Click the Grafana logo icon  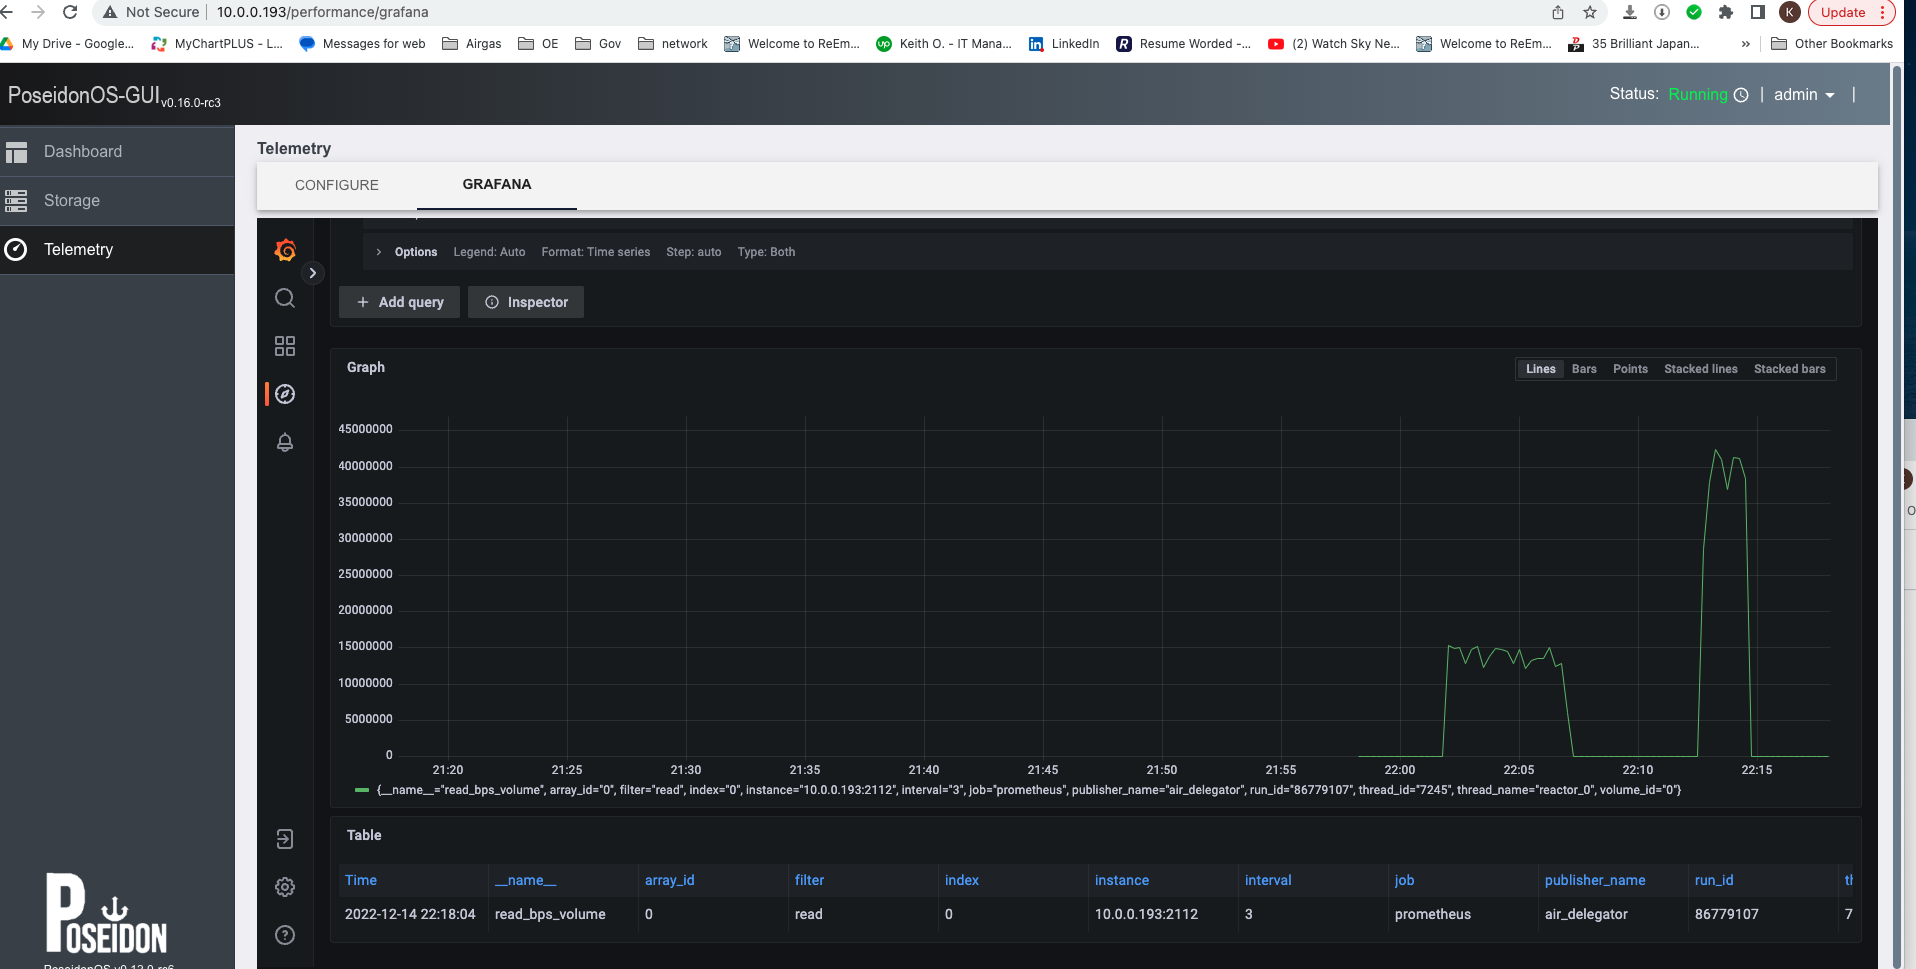click(285, 250)
